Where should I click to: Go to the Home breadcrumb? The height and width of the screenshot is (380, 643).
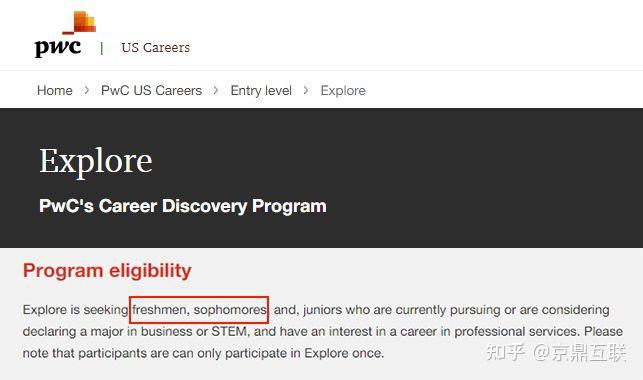coord(55,90)
